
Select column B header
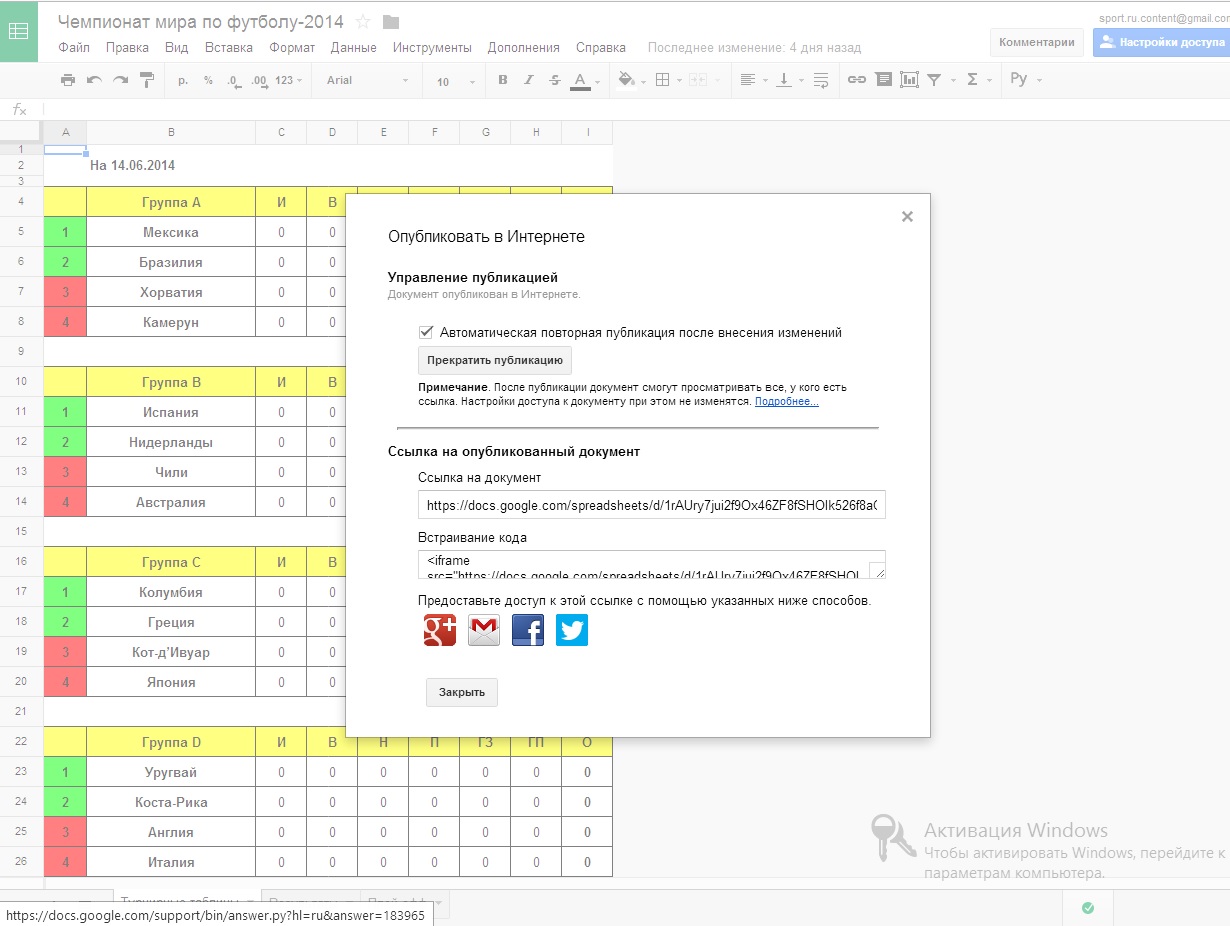pos(171,132)
